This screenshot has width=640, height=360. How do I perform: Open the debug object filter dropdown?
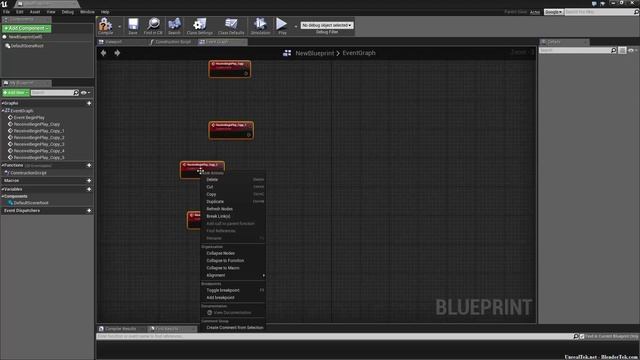327,25
